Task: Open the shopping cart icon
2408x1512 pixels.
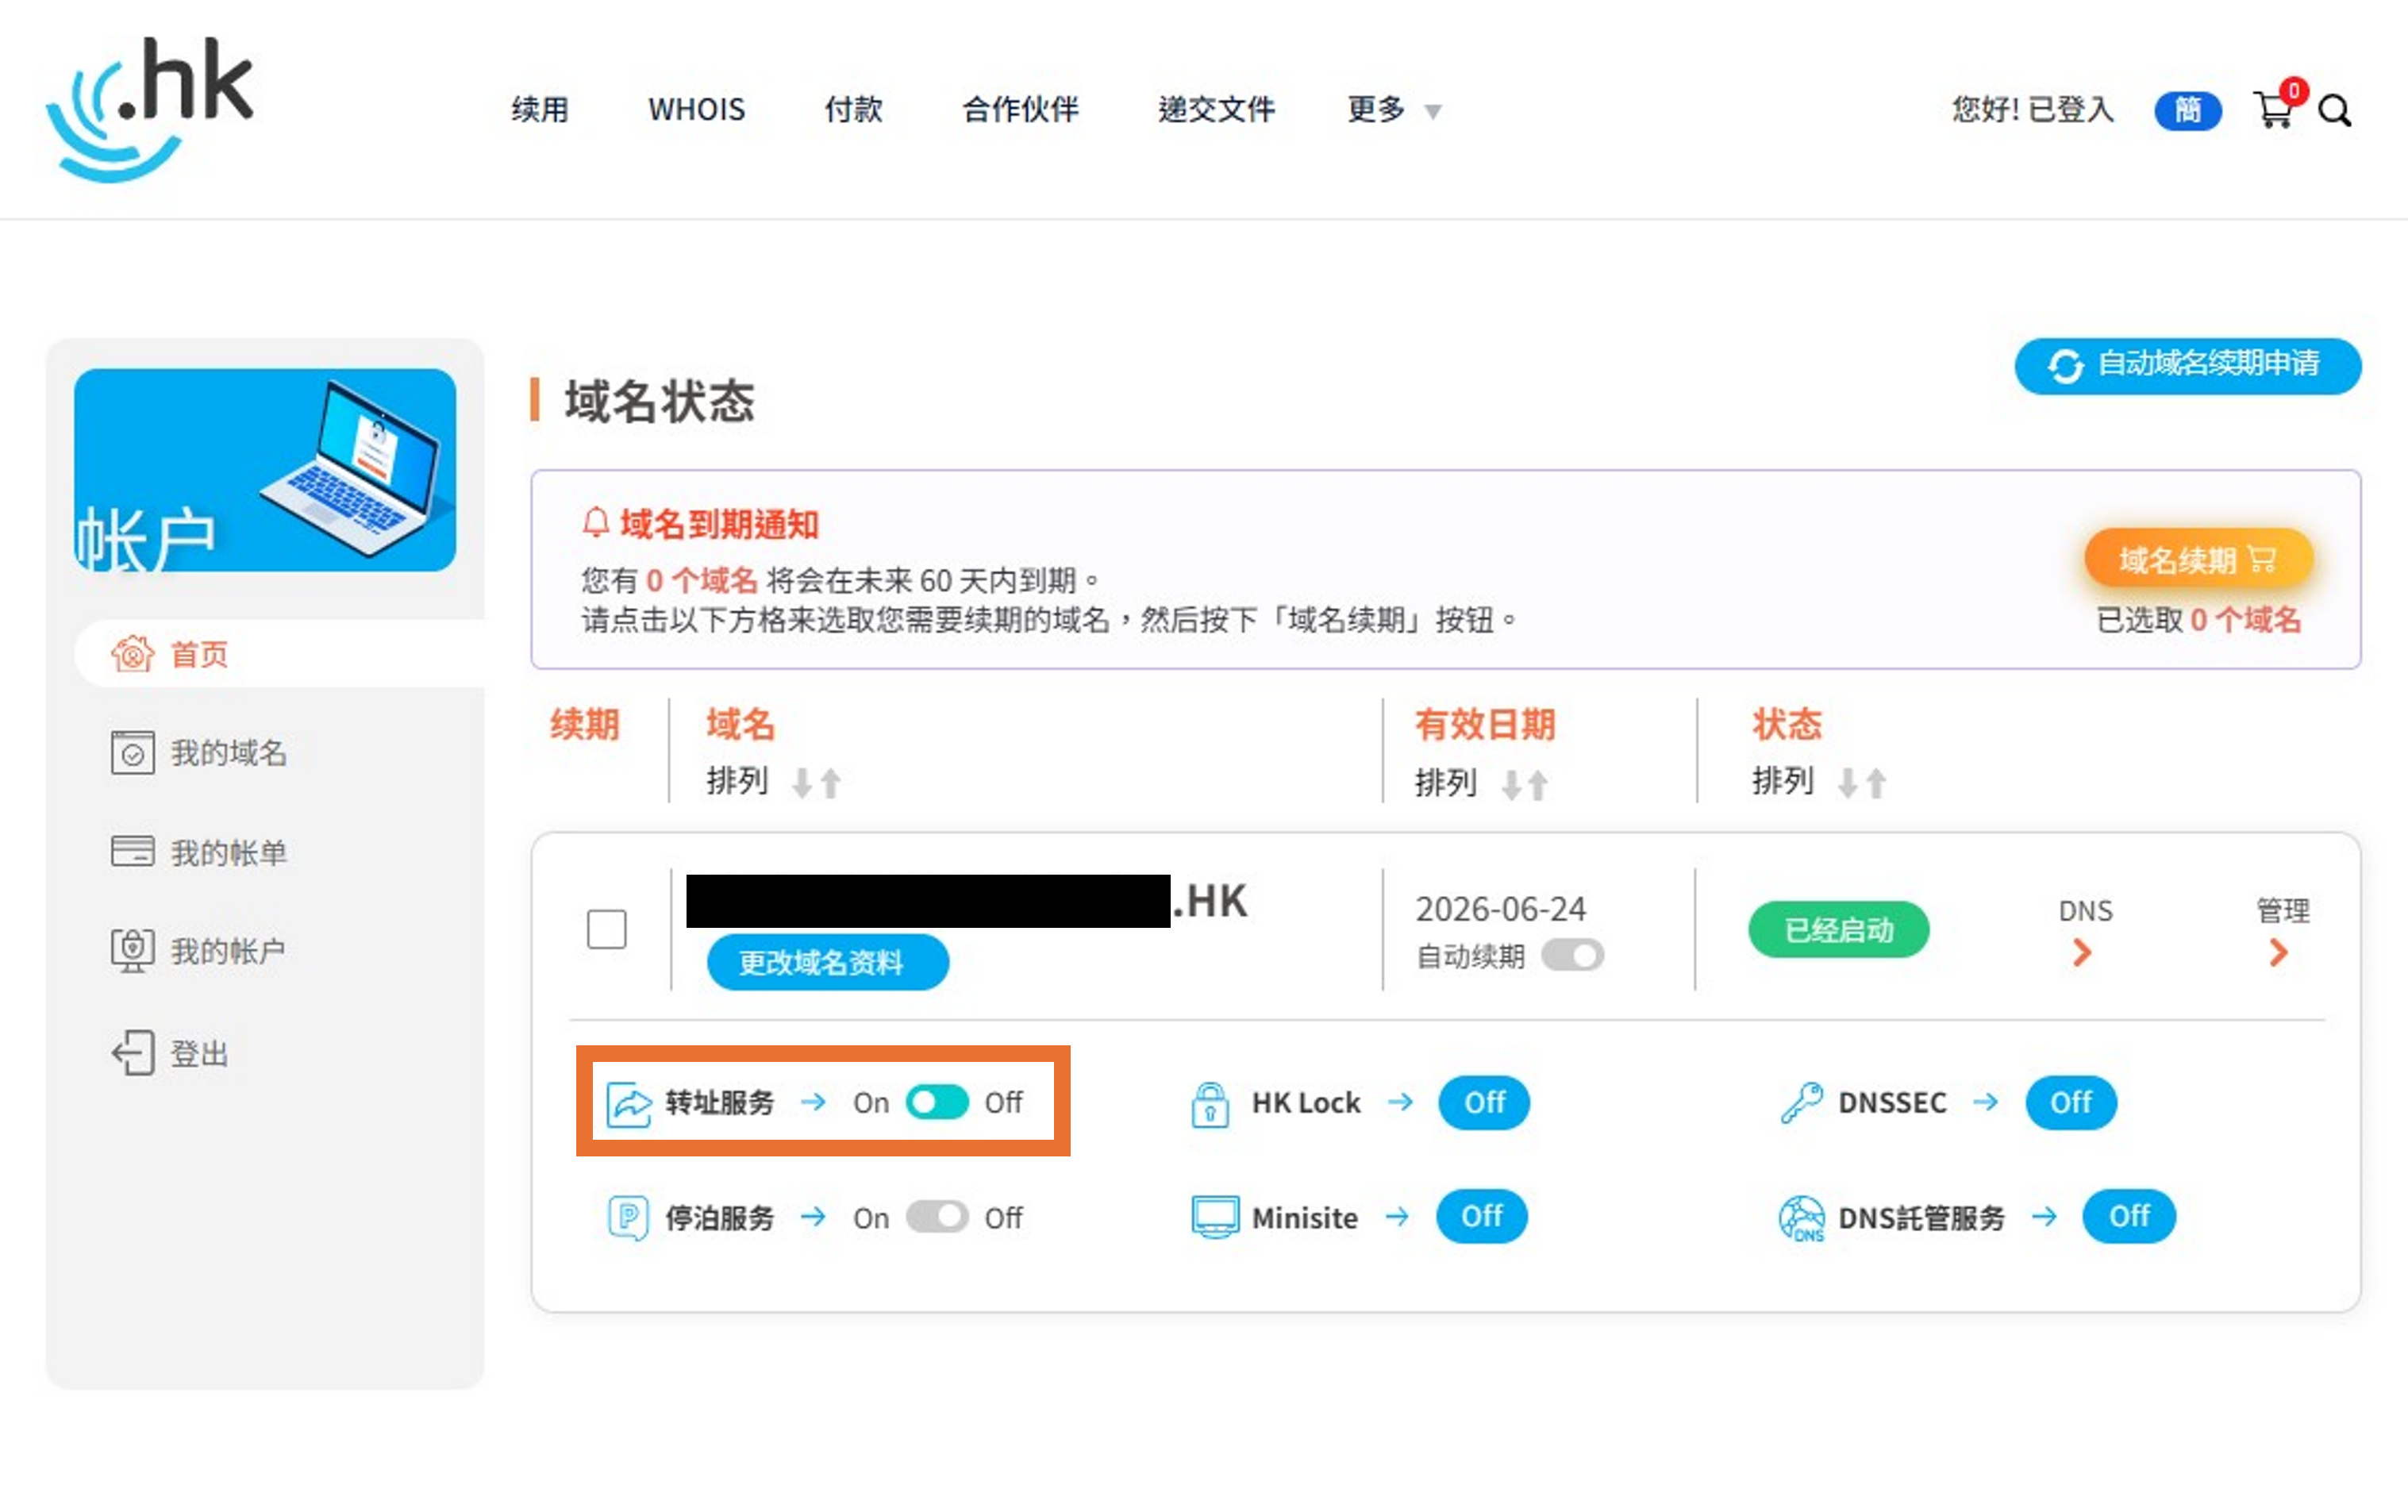Action: (x=2273, y=110)
